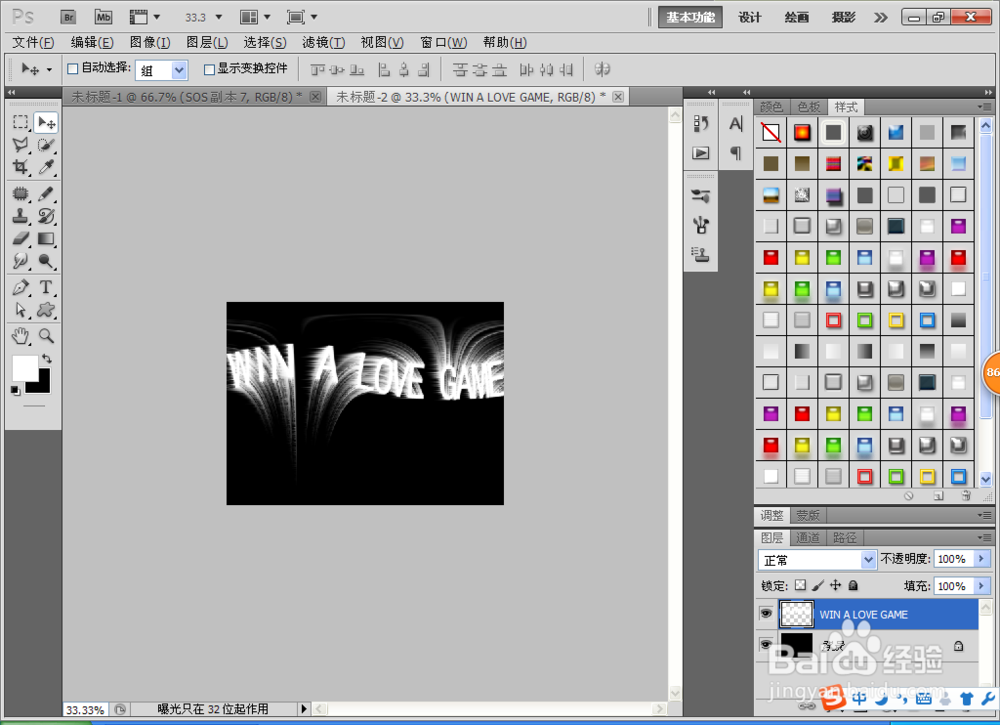The height and width of the screenshot is (725, 1000).
Task: Hide the WIN A LOVE GAME layer
Action: click(766, 614)
